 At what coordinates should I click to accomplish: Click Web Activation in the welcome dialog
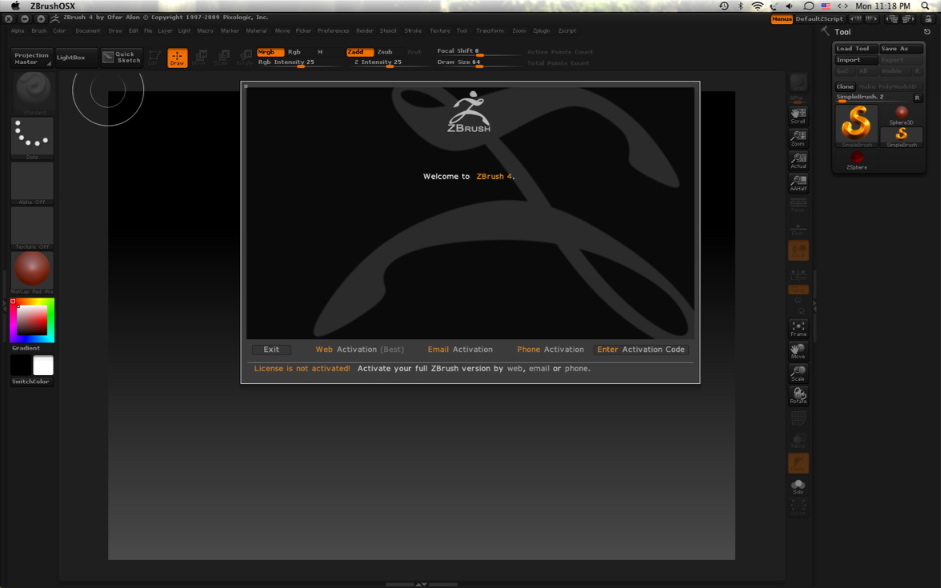tap(363, 349)
